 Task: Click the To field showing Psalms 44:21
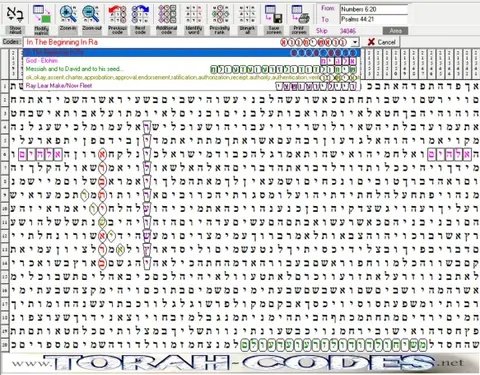point(374,19)
